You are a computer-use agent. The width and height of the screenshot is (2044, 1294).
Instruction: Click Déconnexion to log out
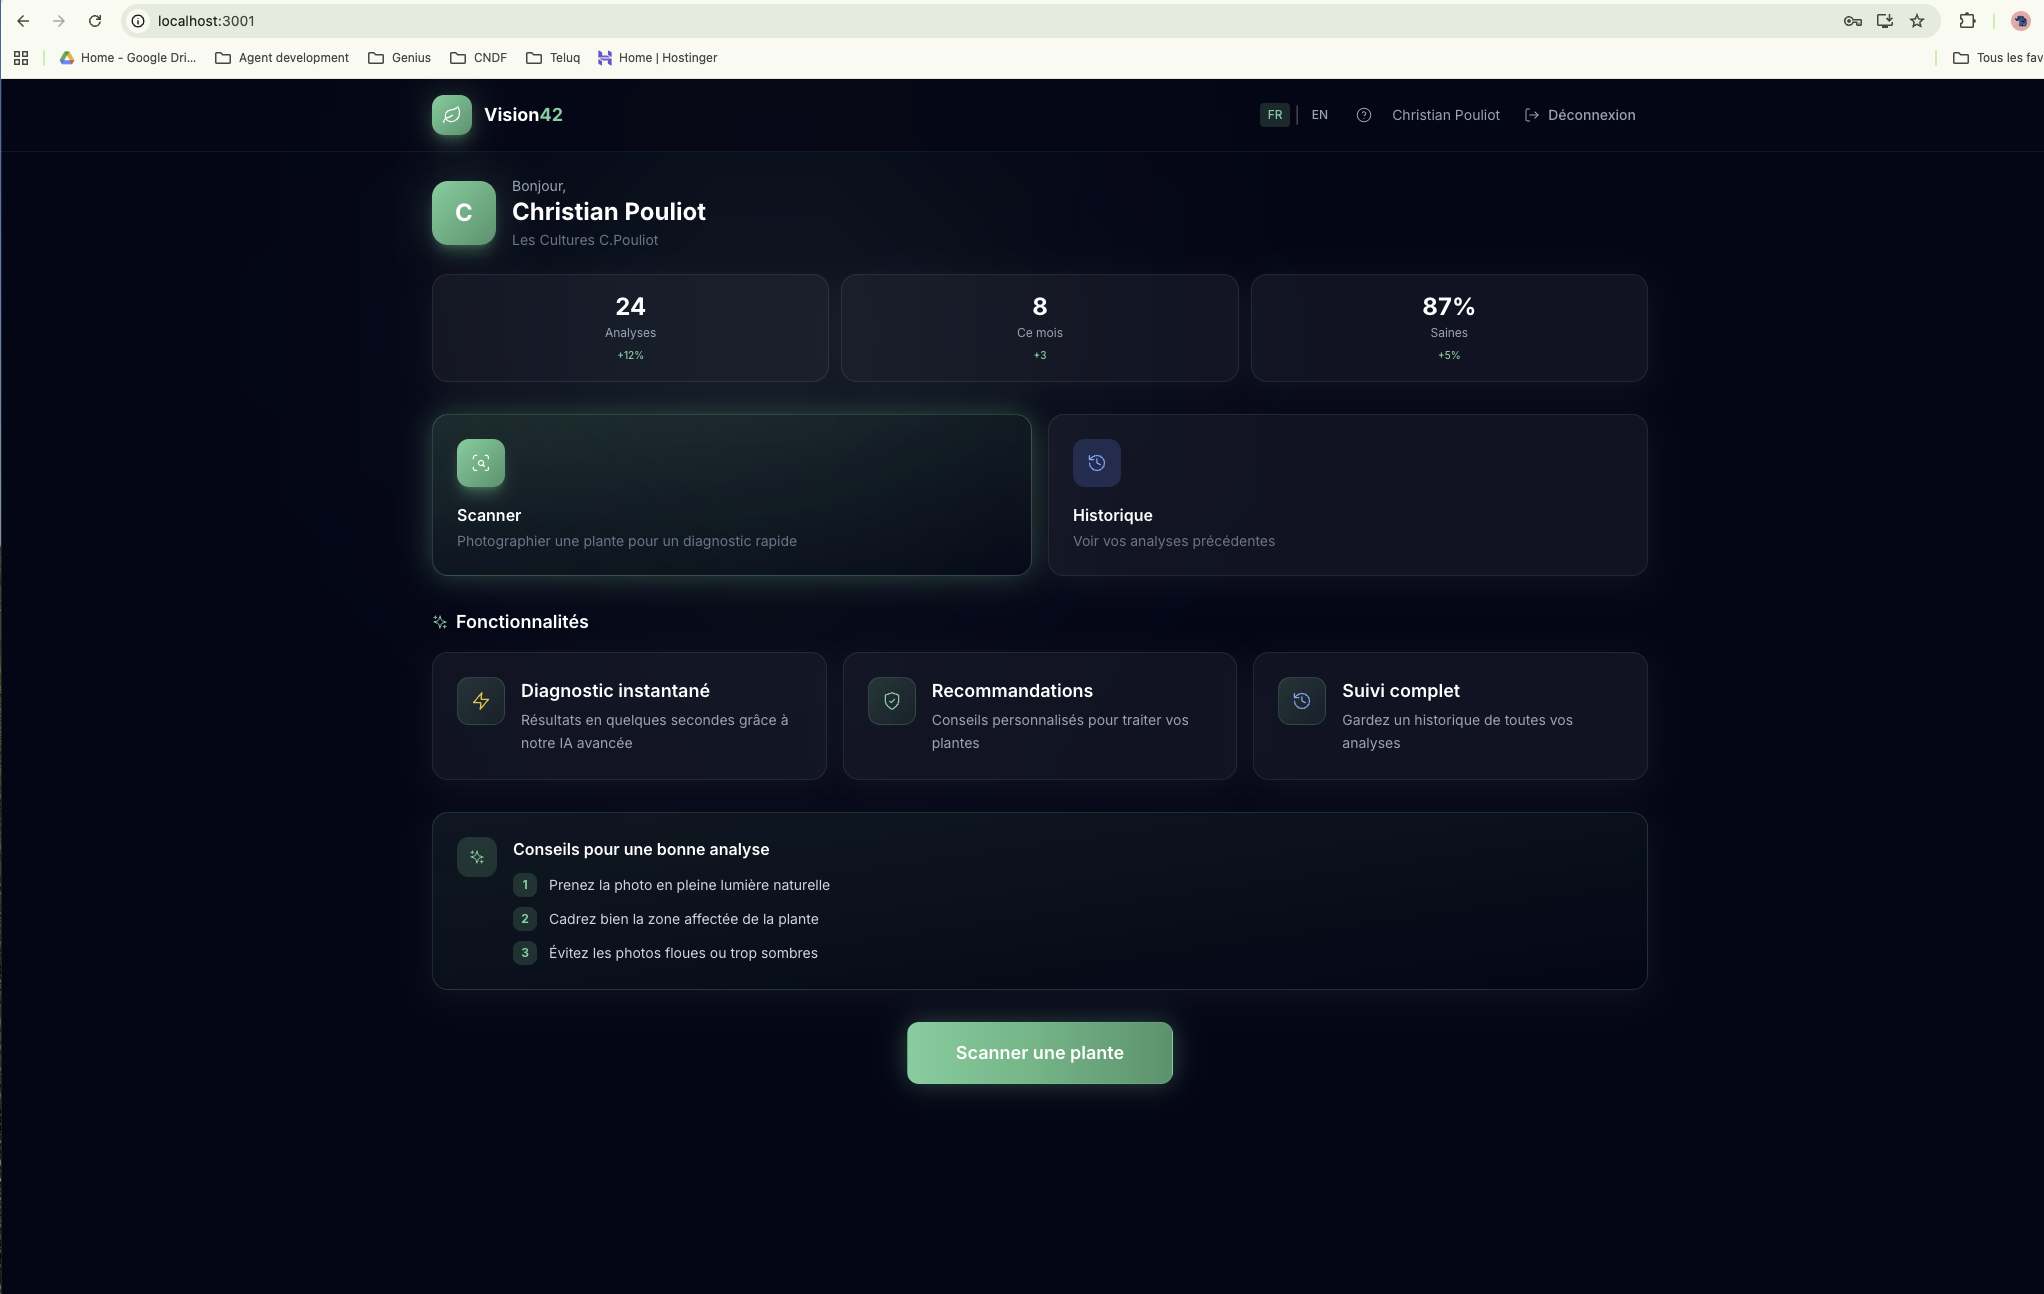point(1580,115)
